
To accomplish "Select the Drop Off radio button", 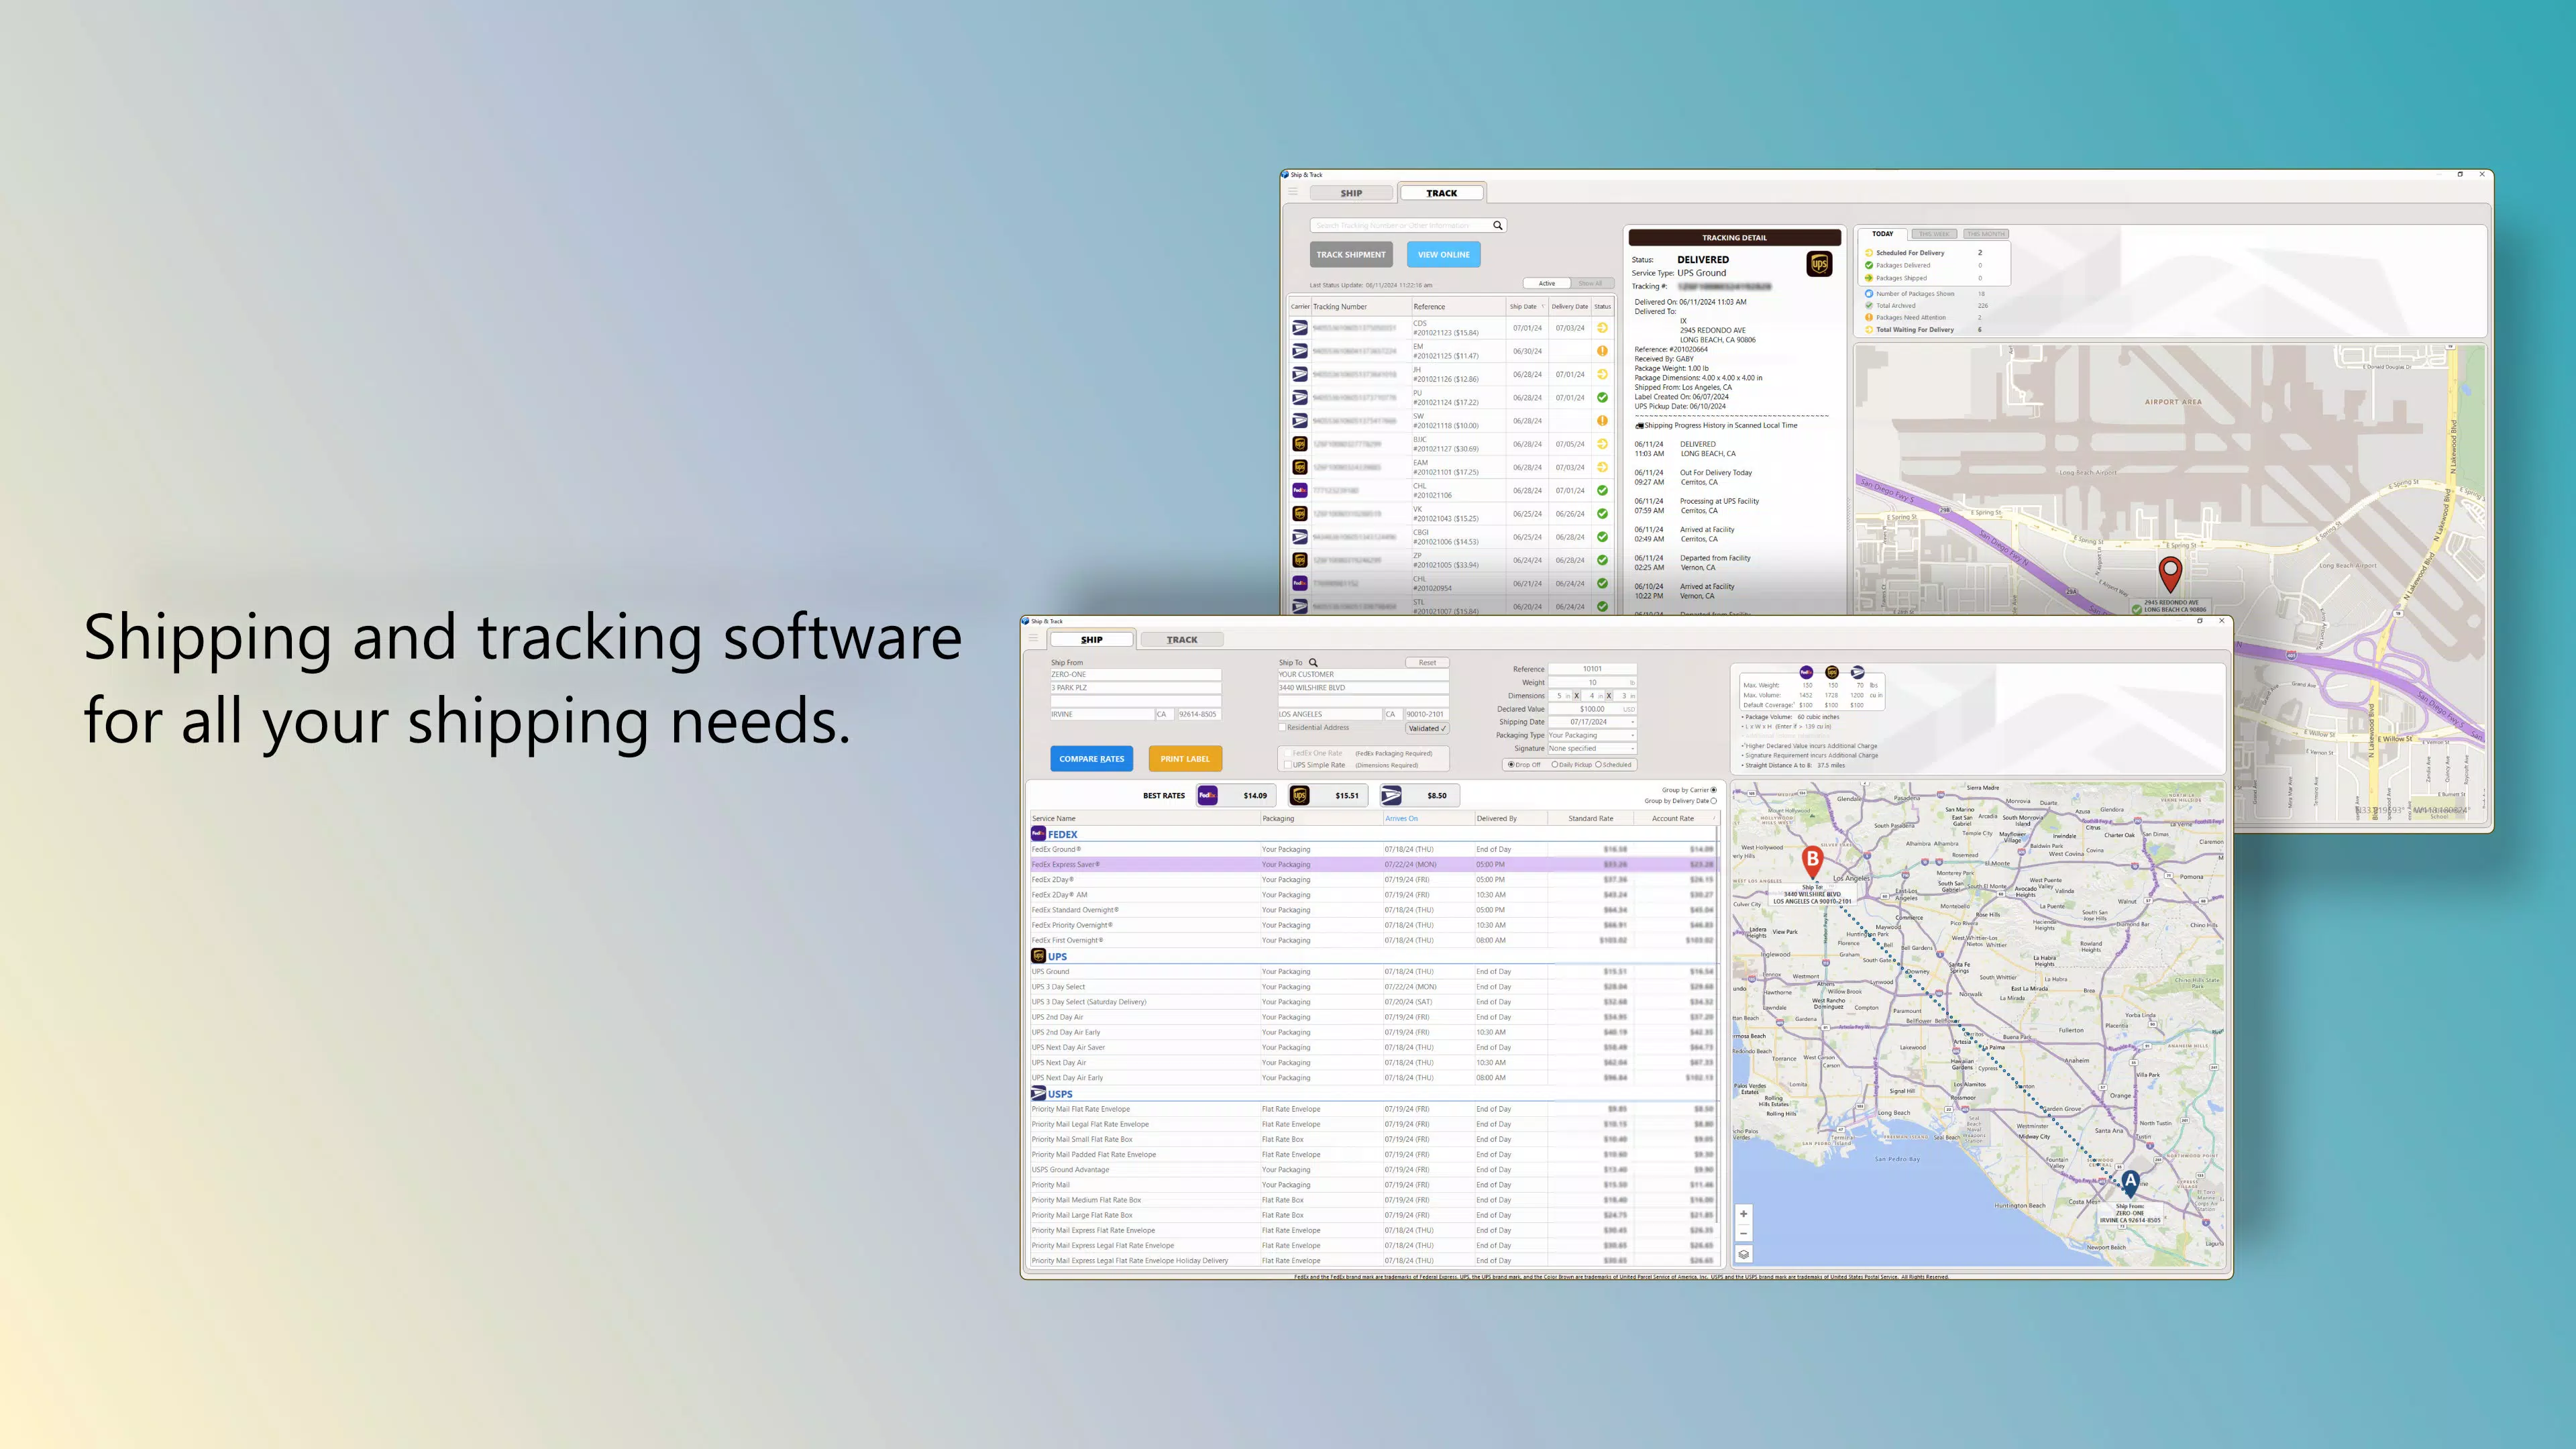I will click(1511, 764).
